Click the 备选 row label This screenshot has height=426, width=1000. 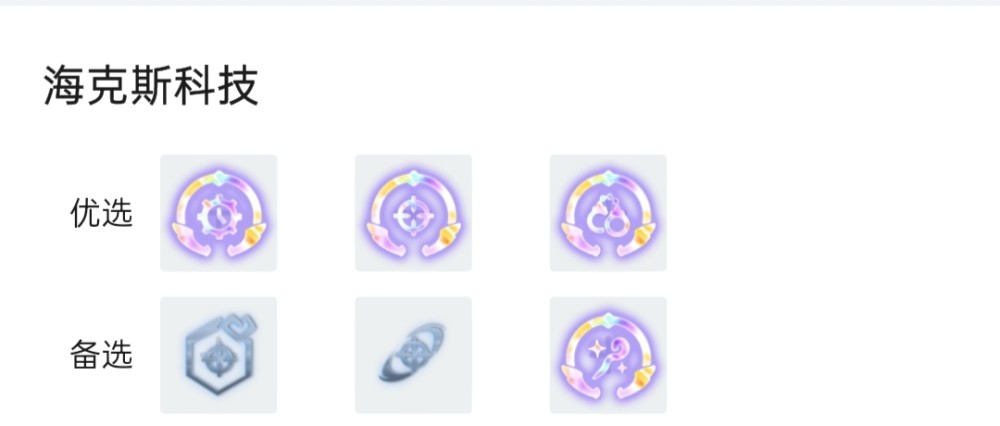(x=101, y=355)
